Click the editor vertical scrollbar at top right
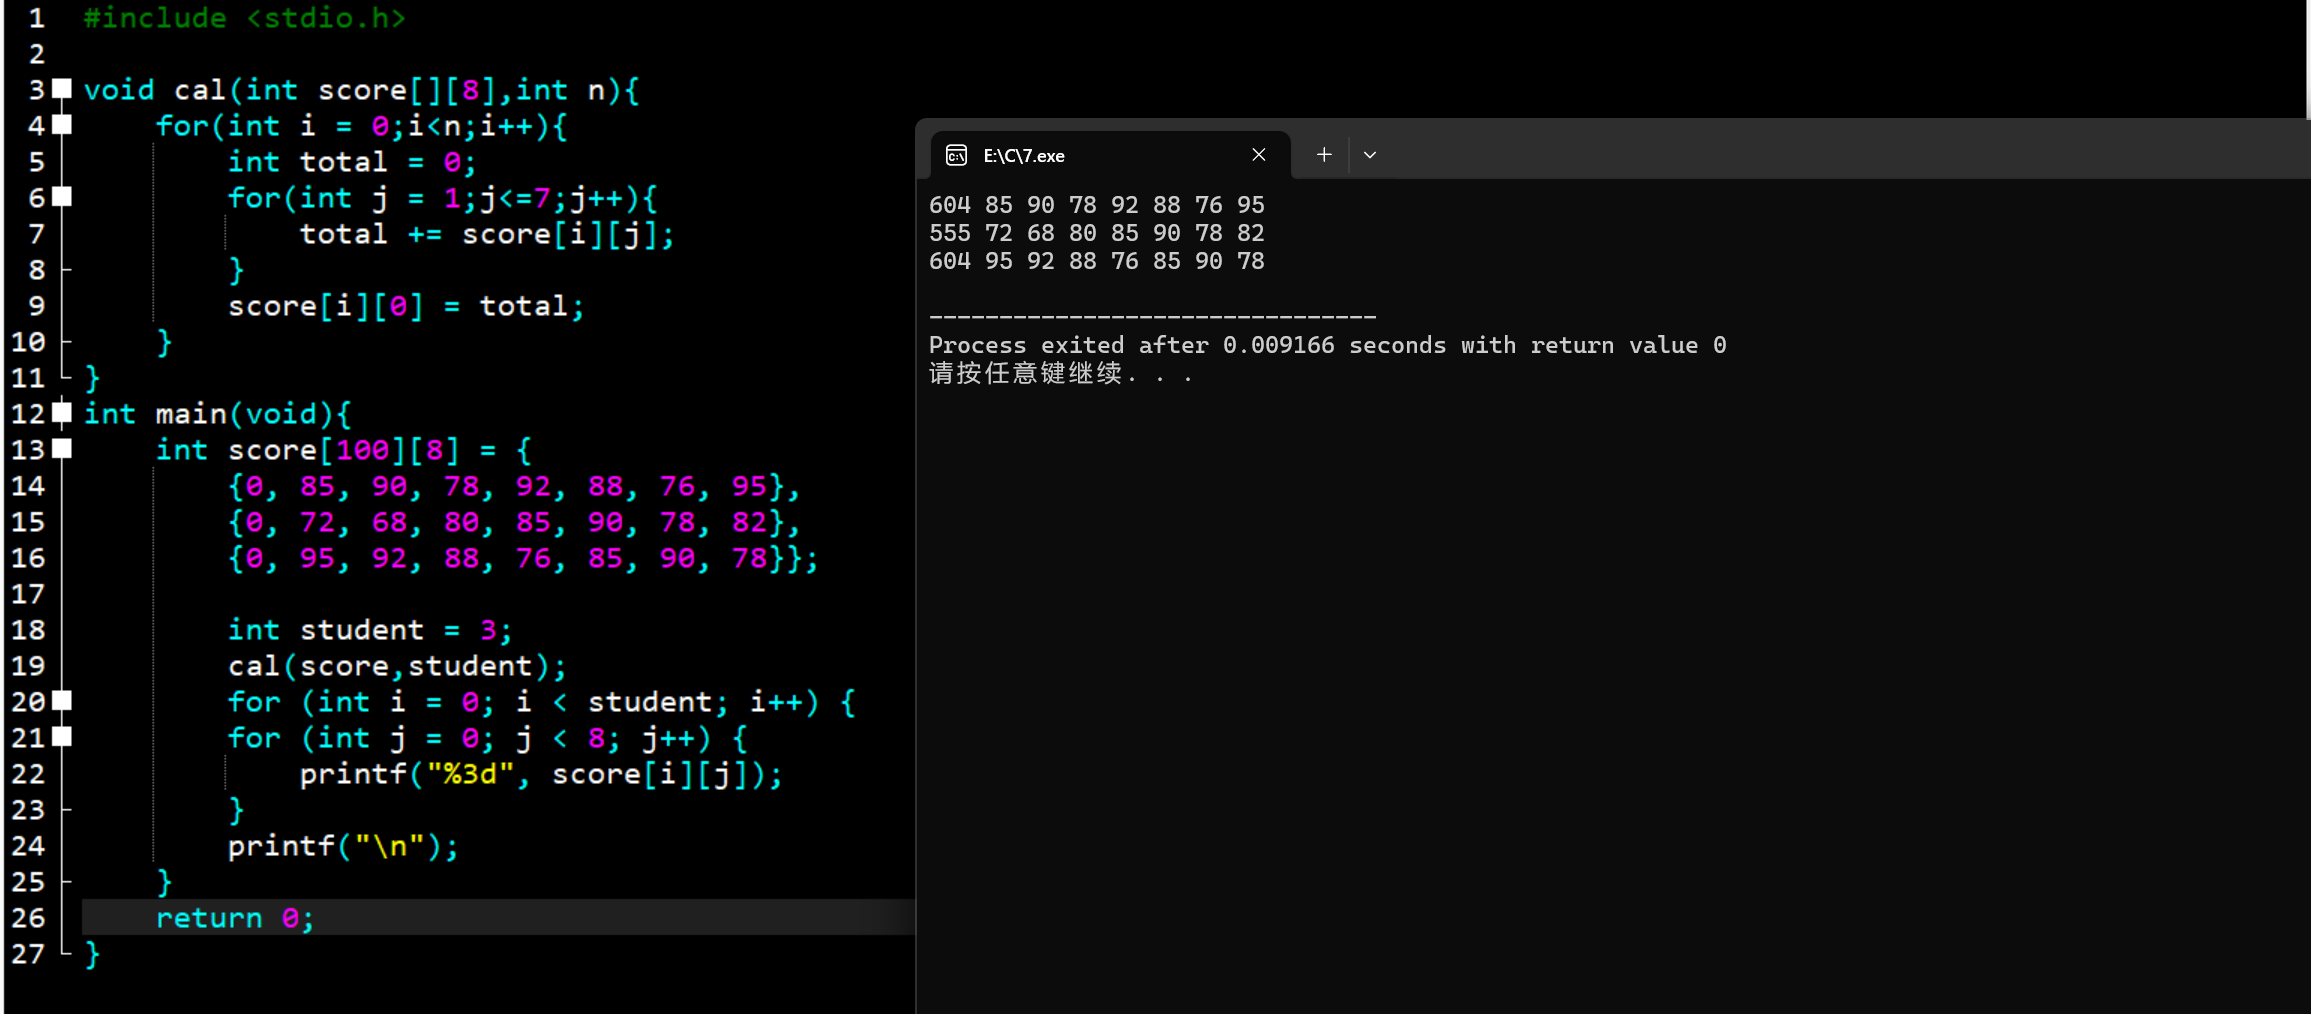 point(2308,60)
